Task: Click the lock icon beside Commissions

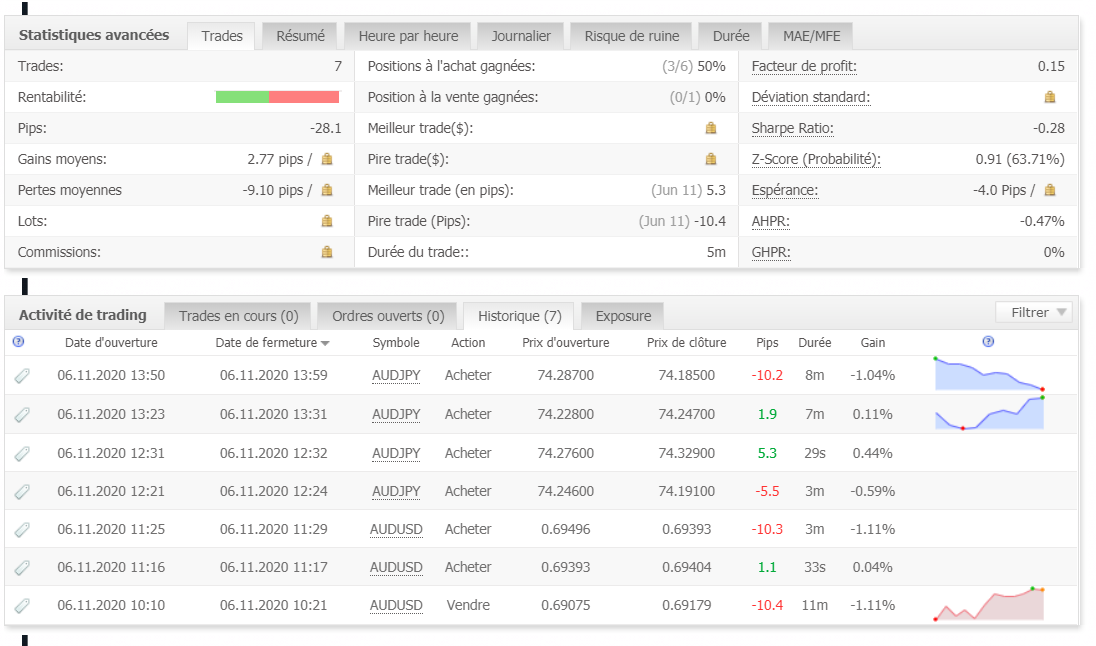Action: [327, 252]
